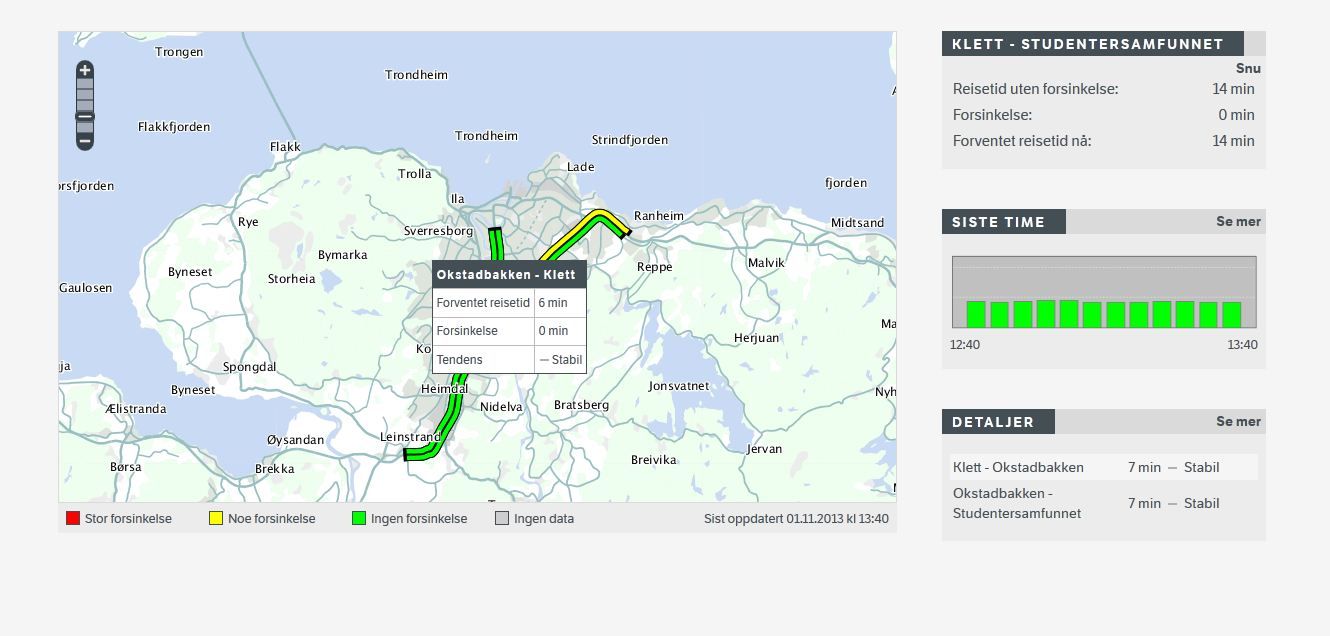Open Se mer in Detaljer panel
This screenshot has width=1330, height=636.
(1238, 422)
